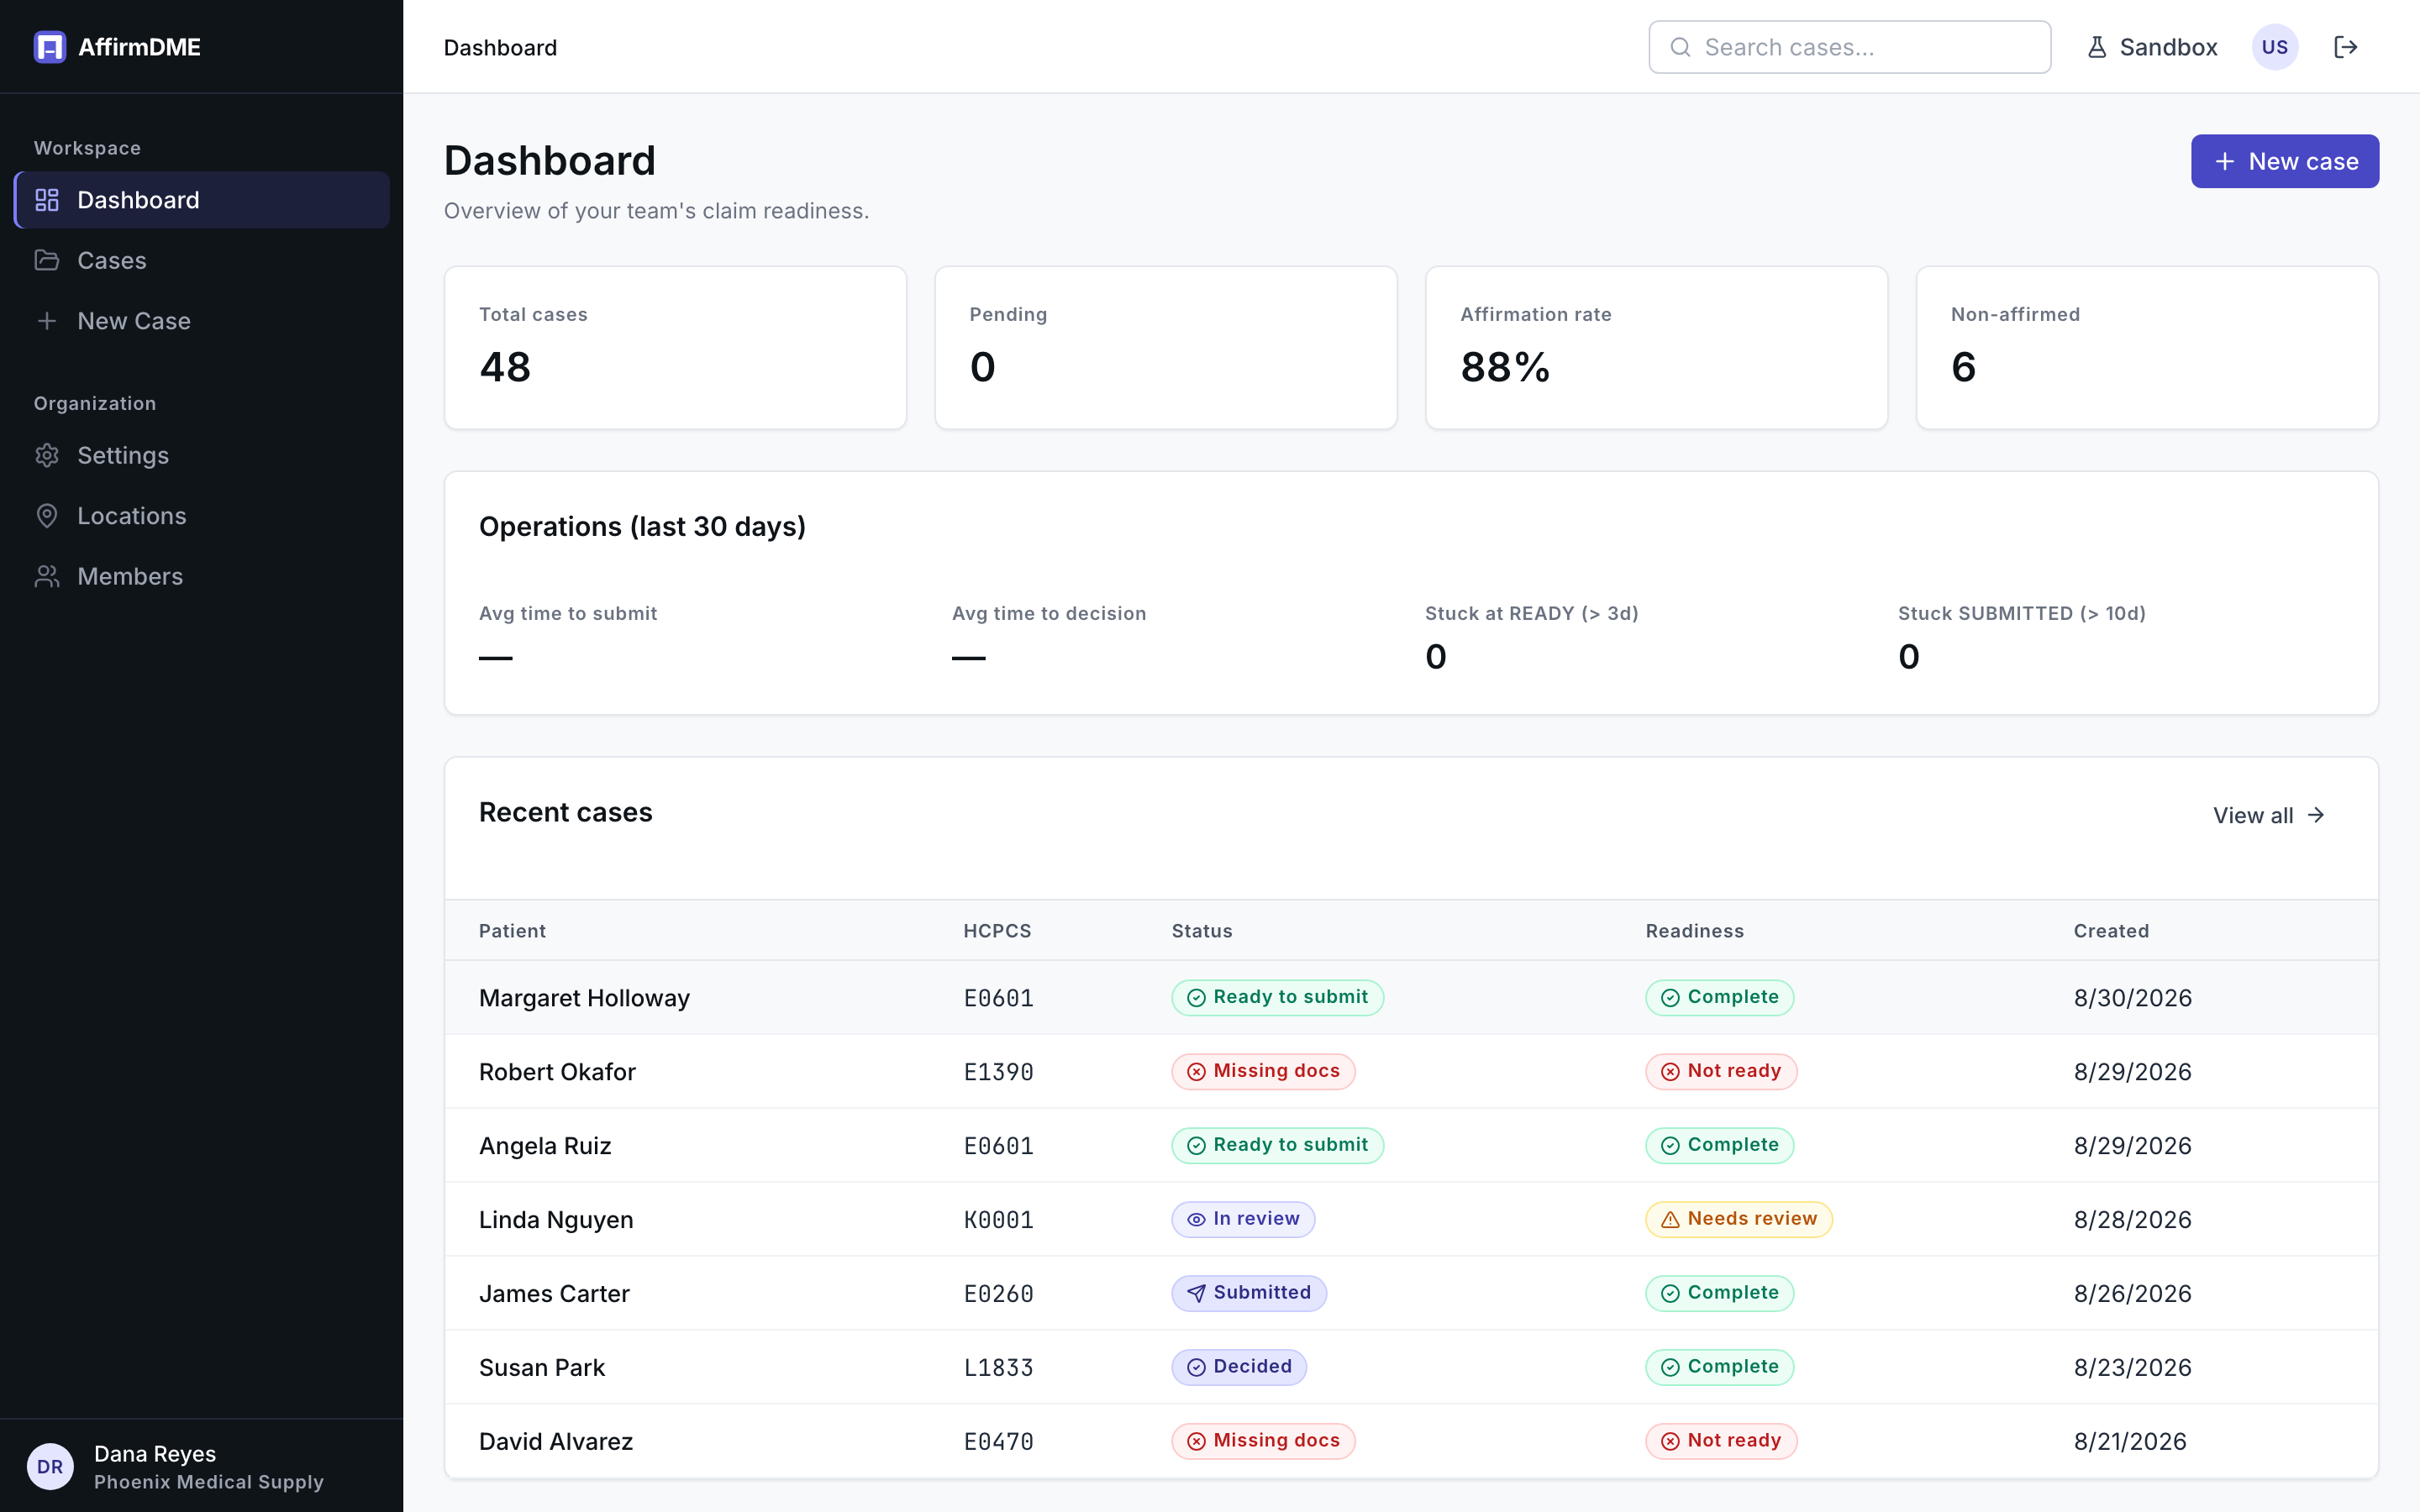Click the logout icon in the header
Image resolution: width=2420 pixels, height=1512 pixels.
coord(2345,47)
